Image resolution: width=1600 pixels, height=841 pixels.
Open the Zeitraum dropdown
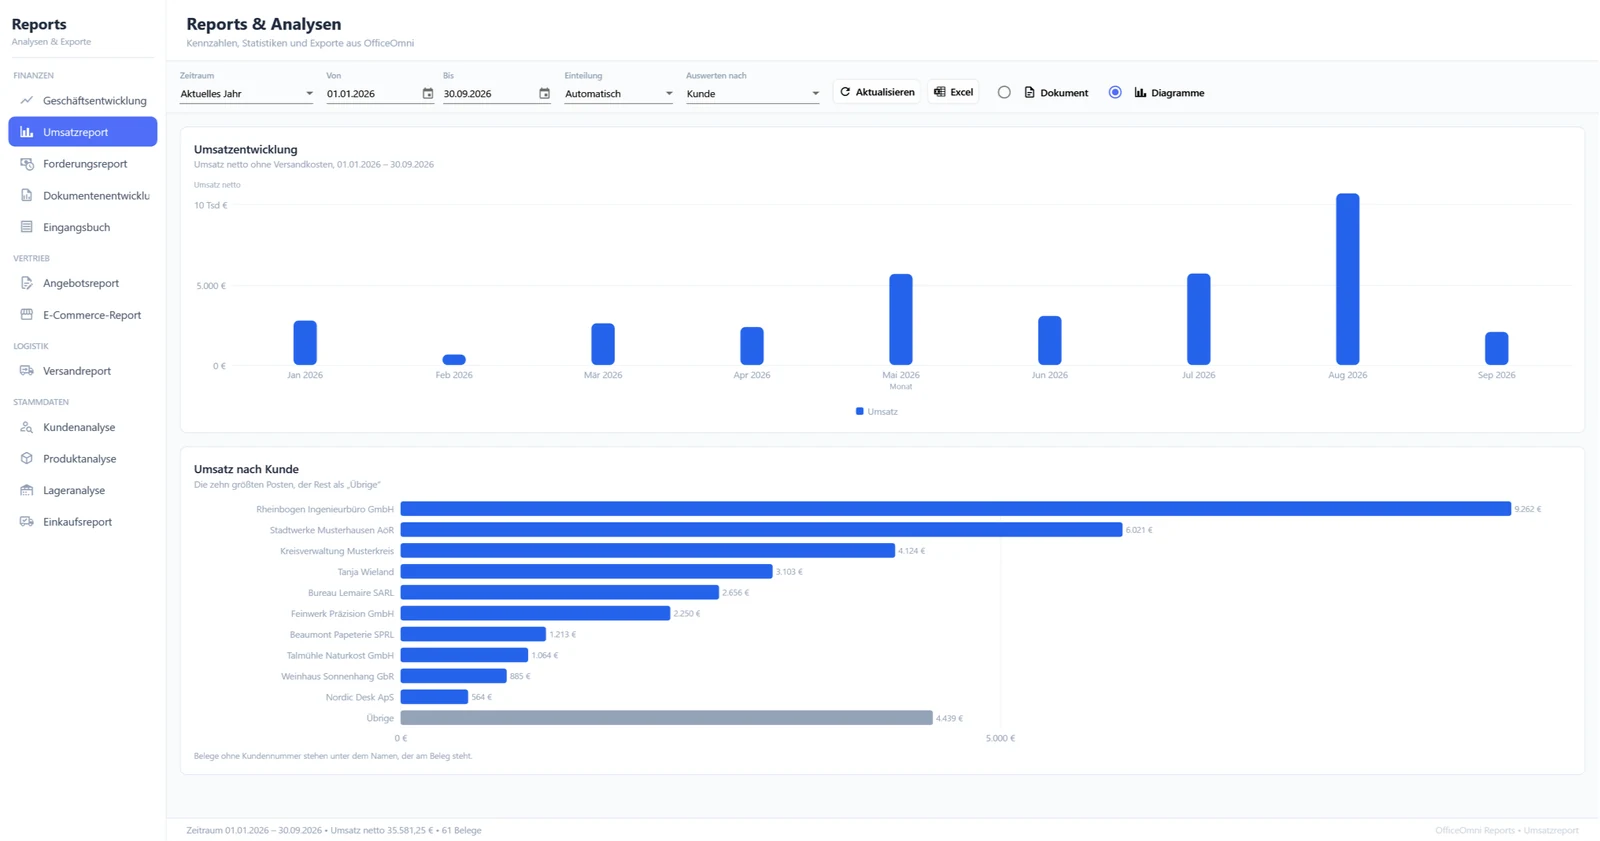247,93
